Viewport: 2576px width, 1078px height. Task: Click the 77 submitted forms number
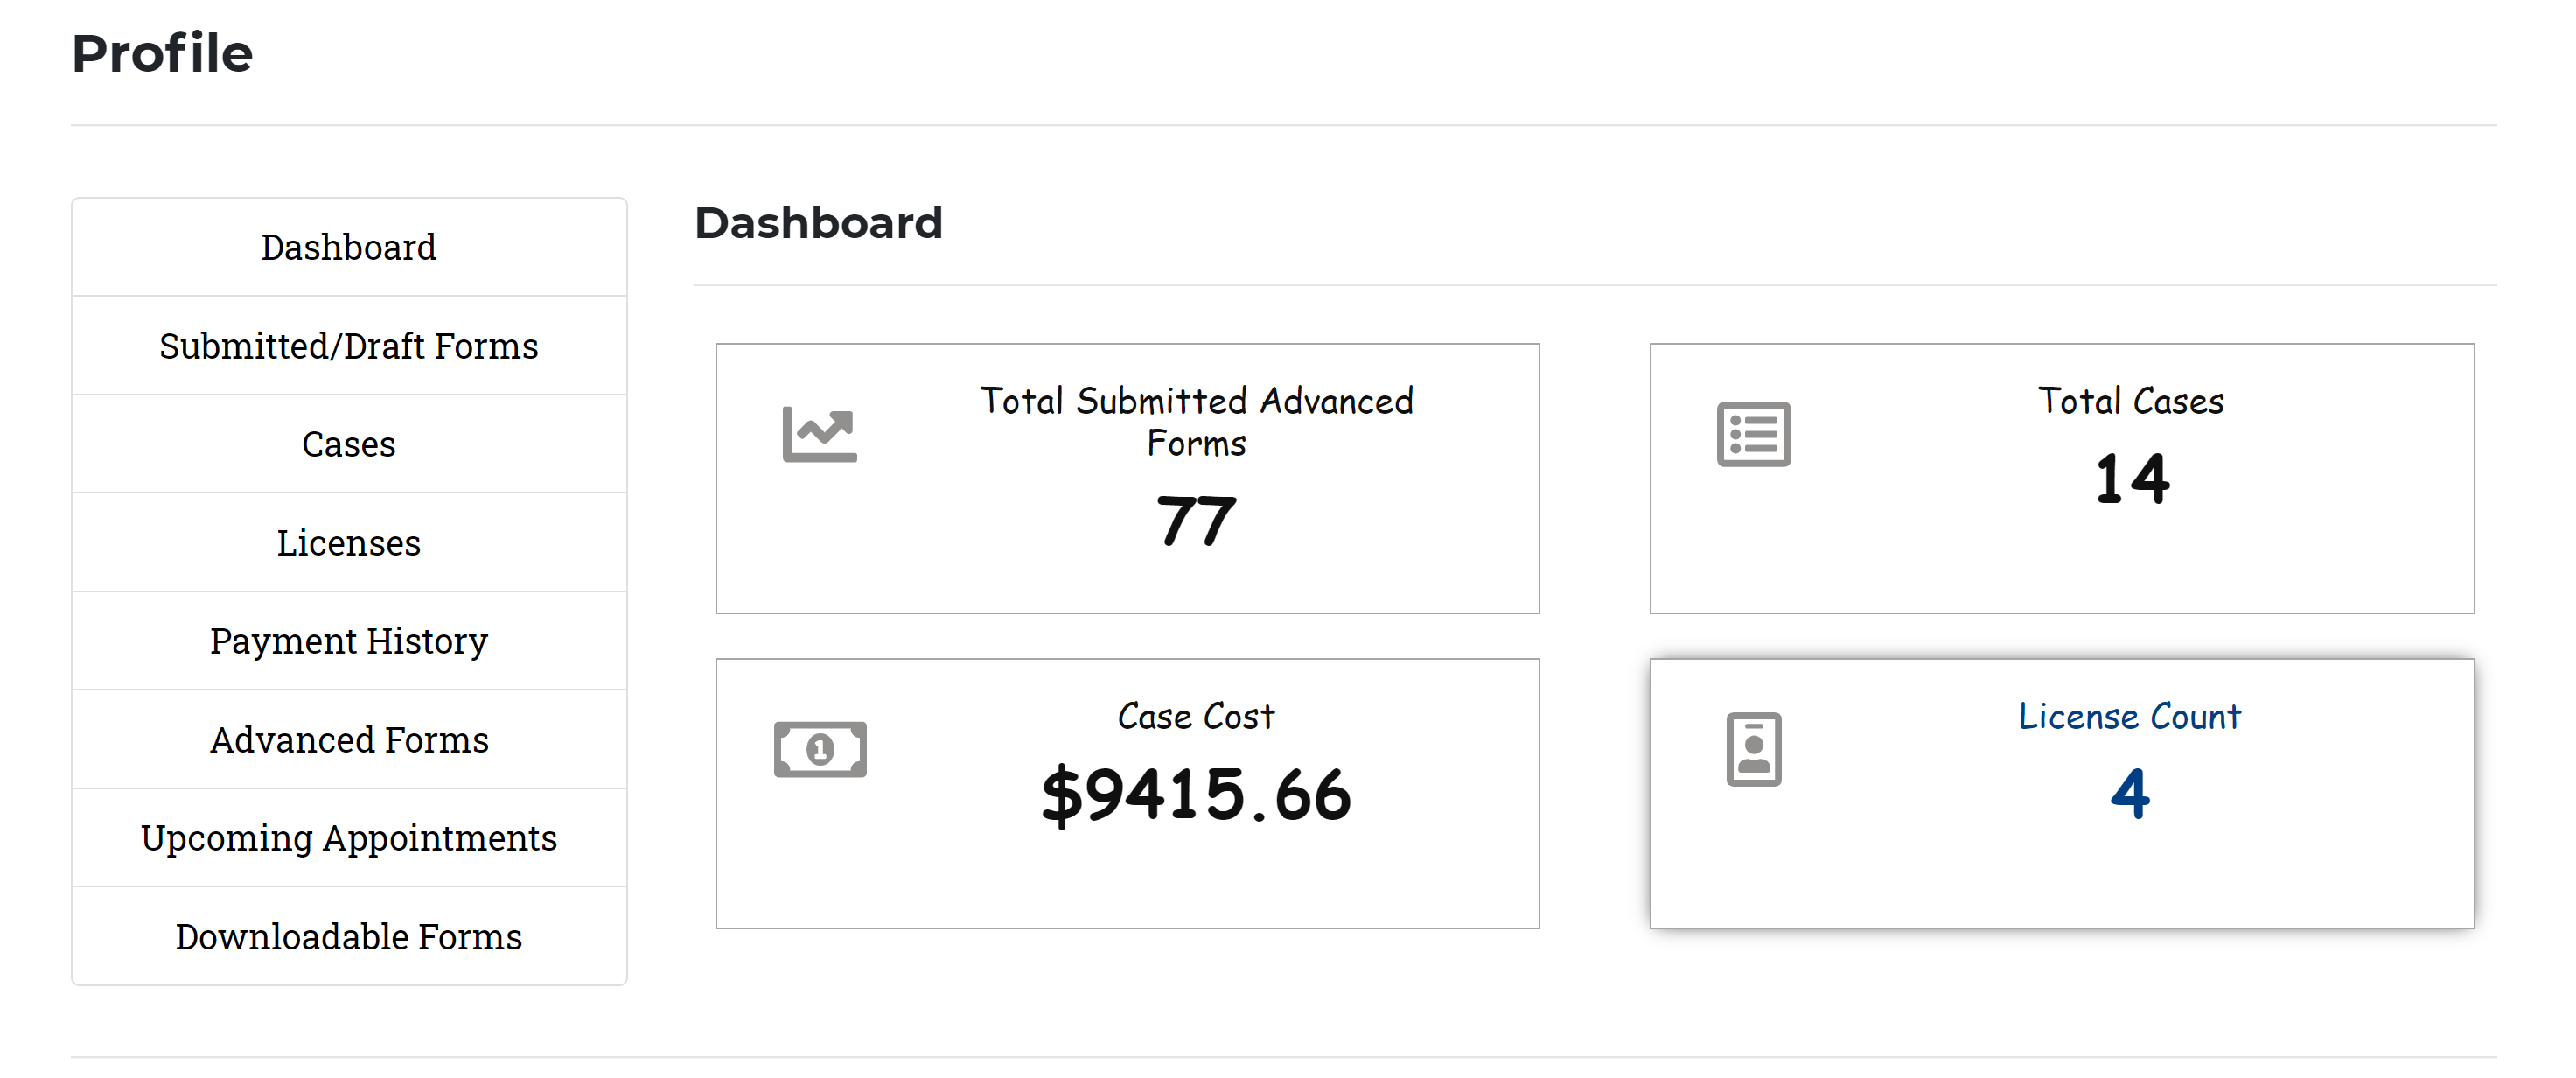point(1196,521)
